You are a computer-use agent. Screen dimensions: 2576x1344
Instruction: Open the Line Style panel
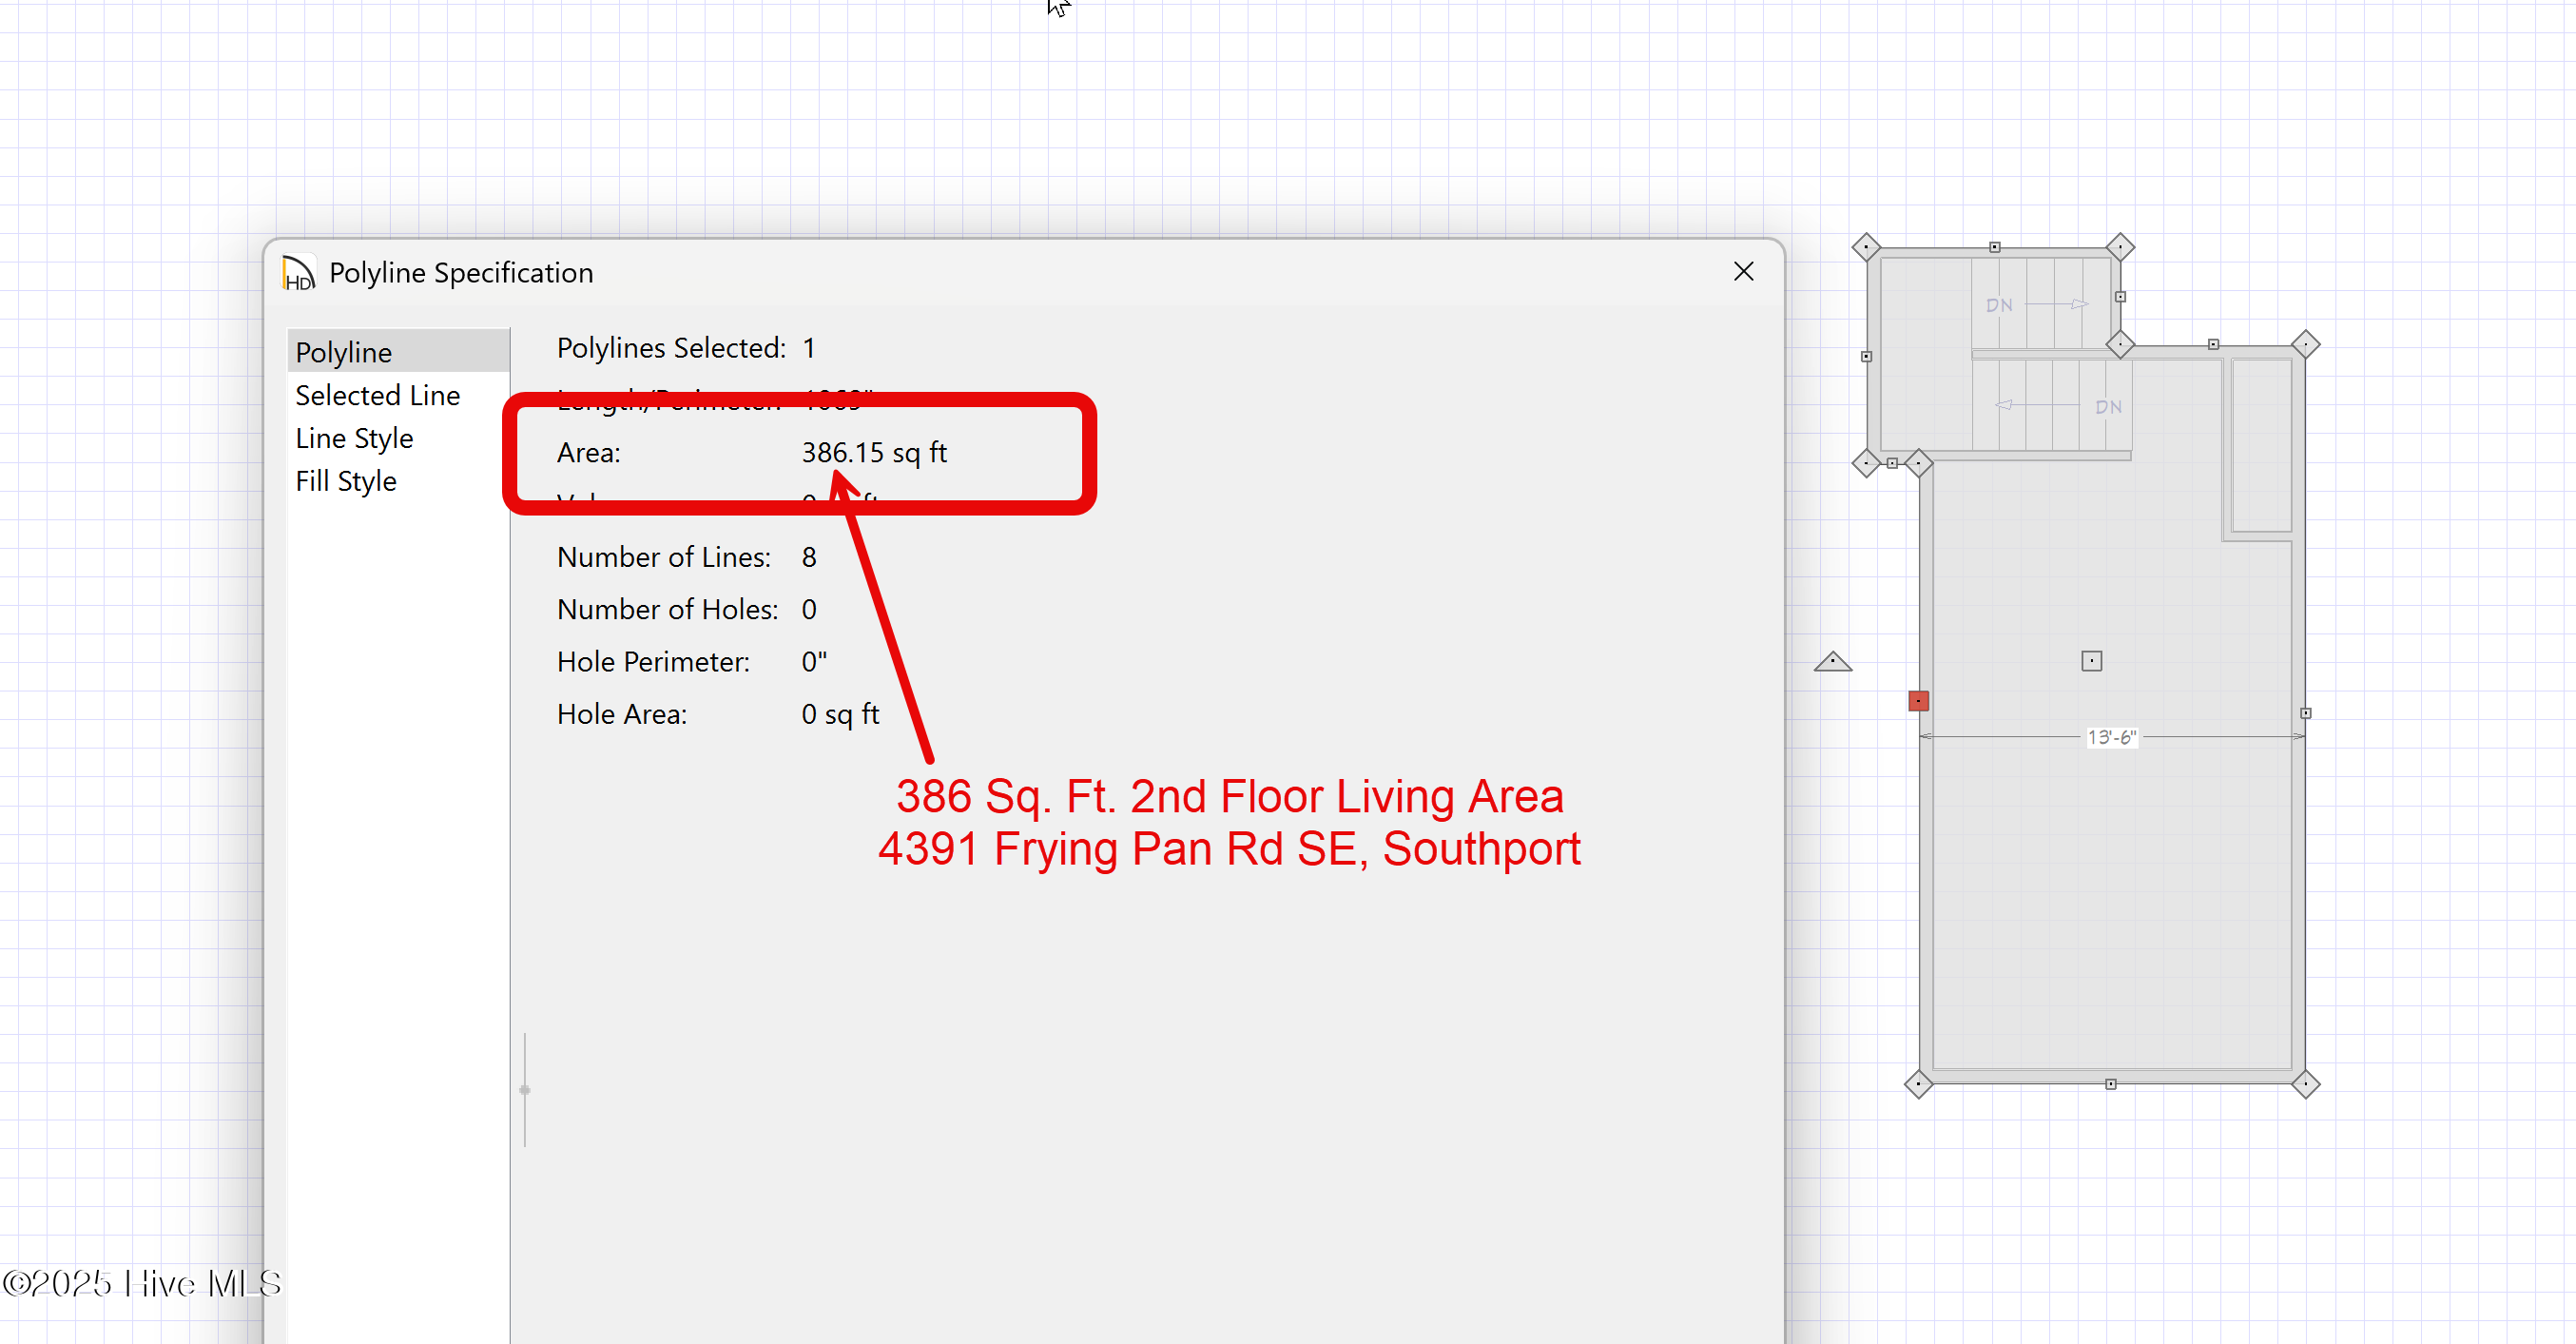(x=353, y=438)
